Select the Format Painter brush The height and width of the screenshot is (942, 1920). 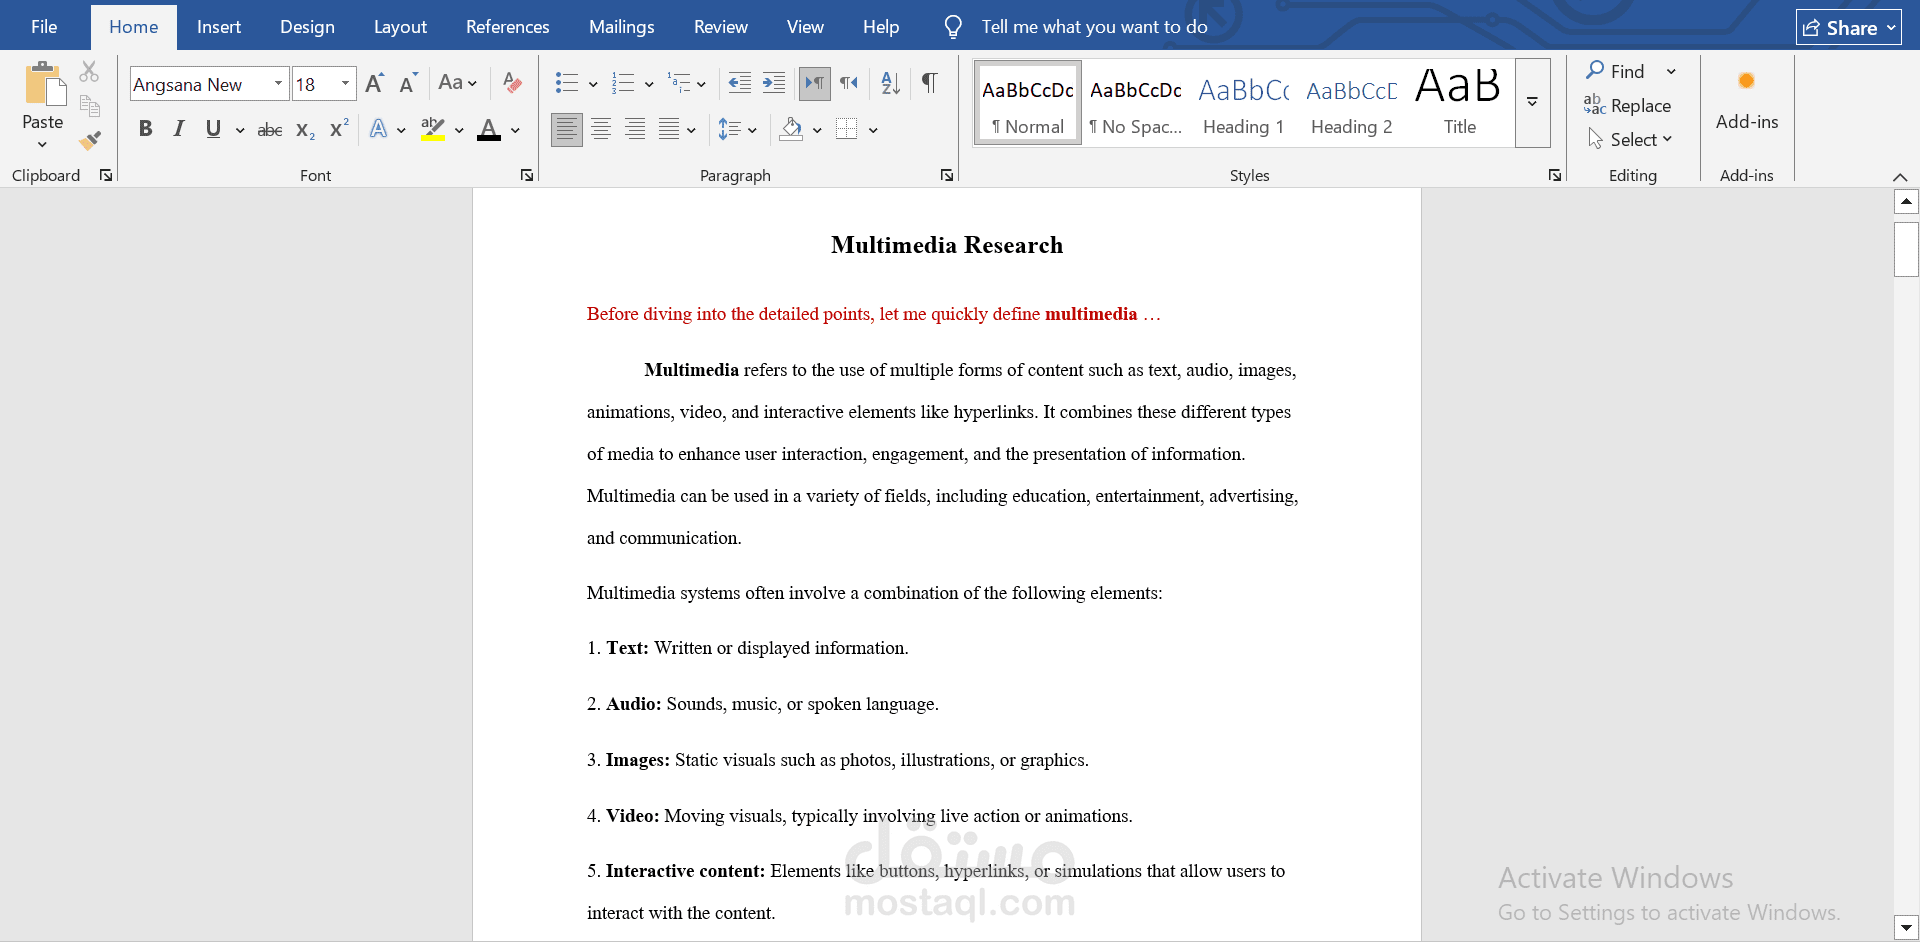89,140
